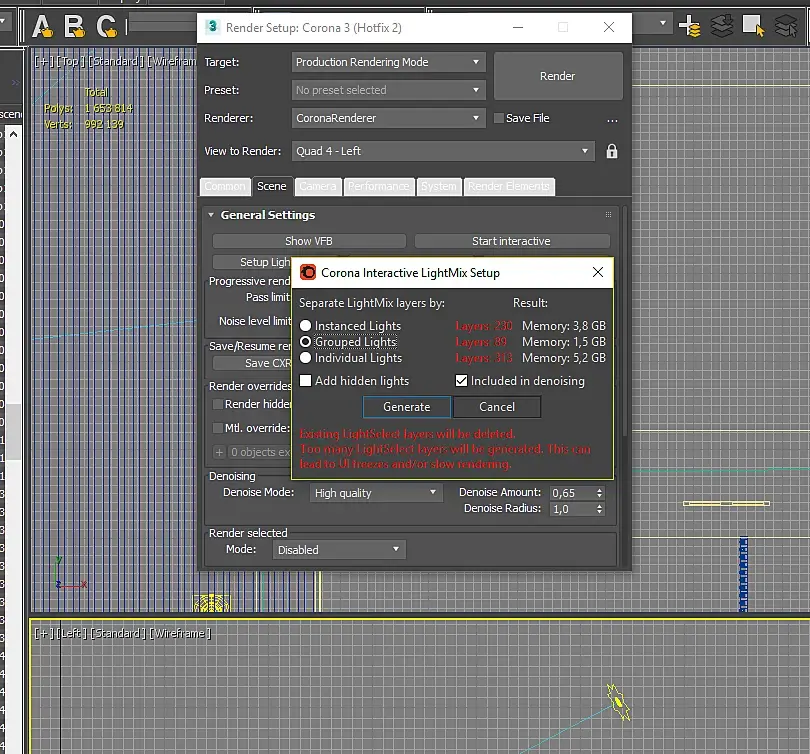Switch to the Camera tab

[x=318, y=186]
